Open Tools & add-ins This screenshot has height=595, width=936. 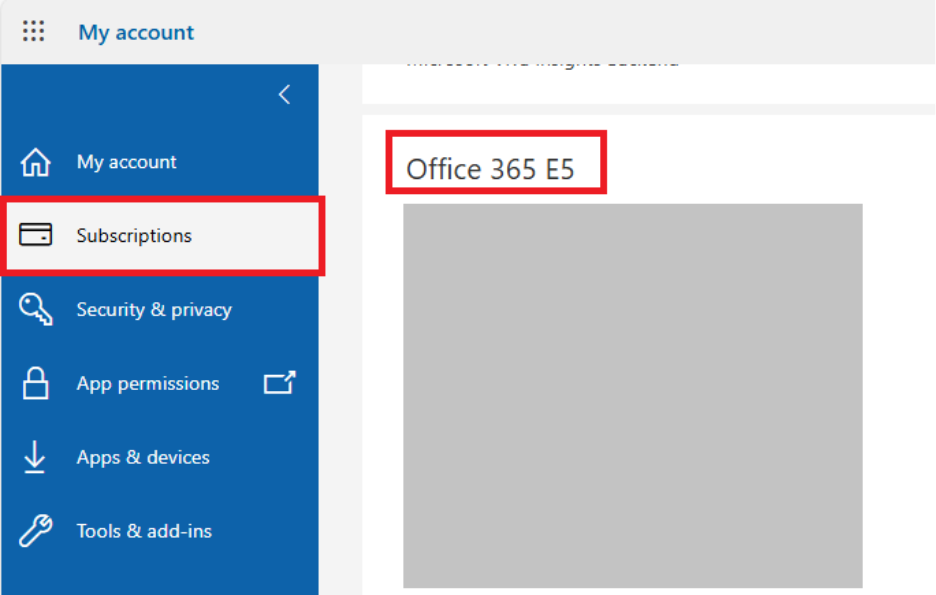[x=144, y=531]
